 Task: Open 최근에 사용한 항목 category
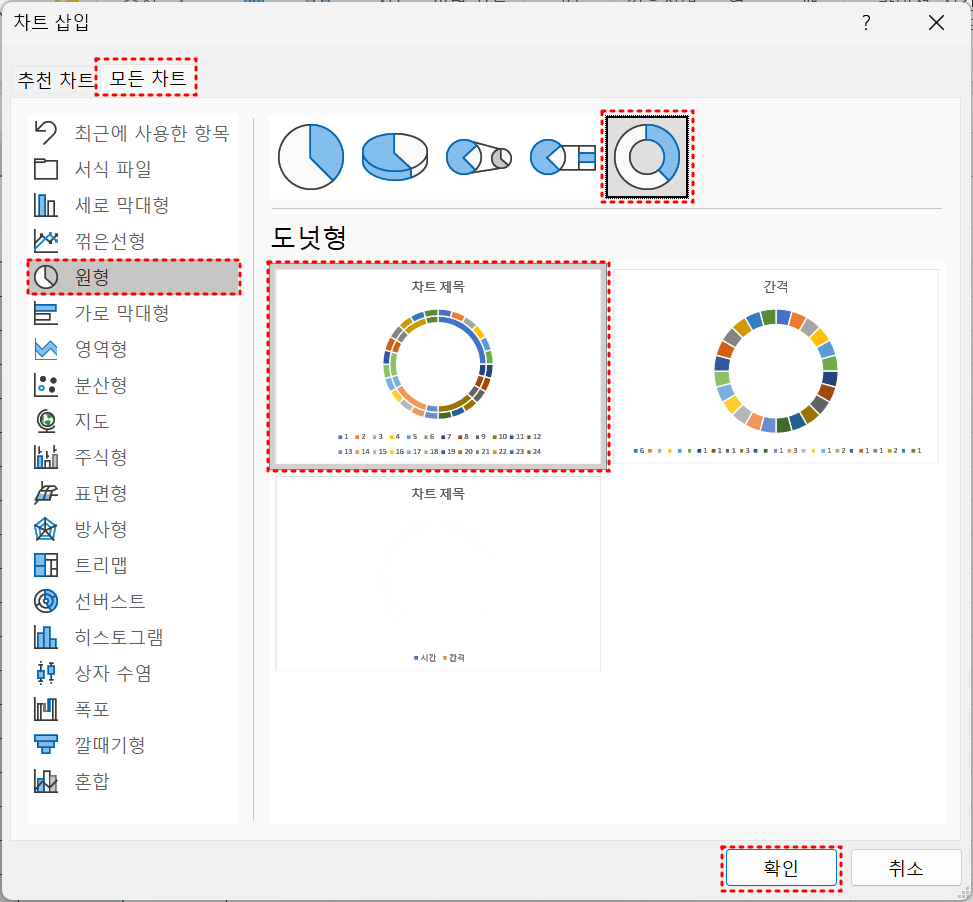click(x=151, y=133)
